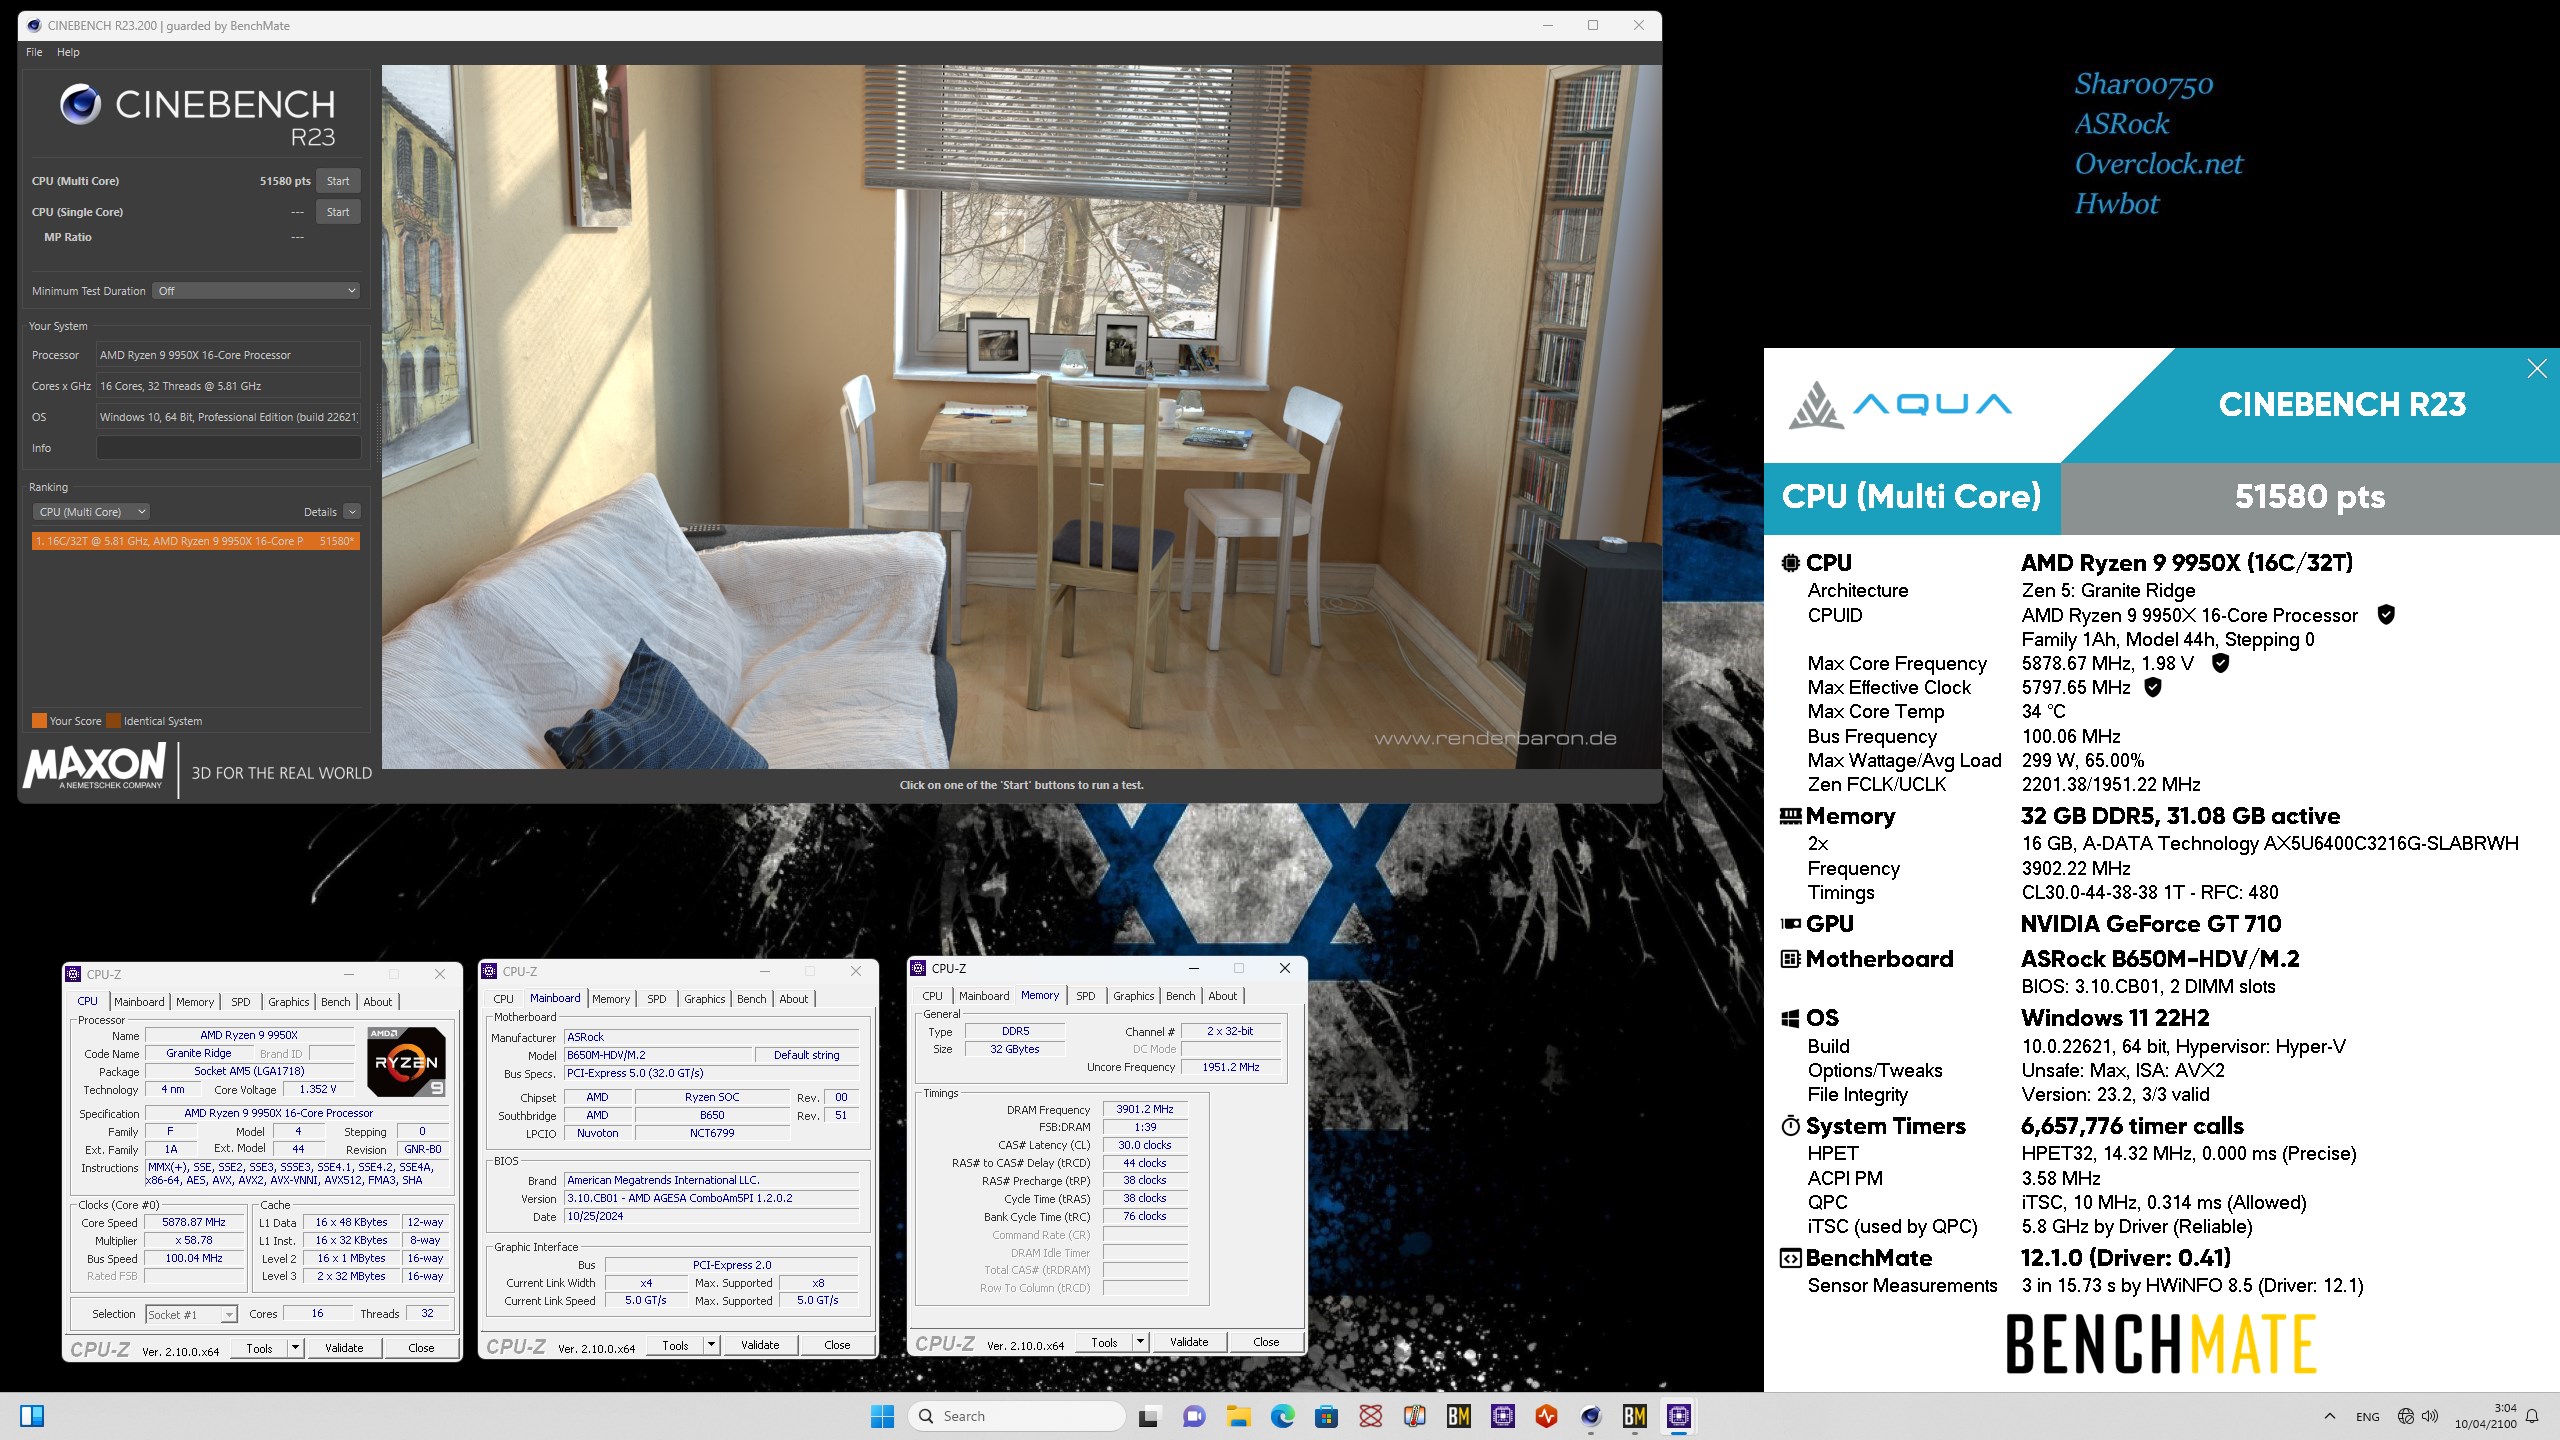Open the Socket #1 Selection dropdown
This screenshot has height=1440, width=2560.
[191, 1314]
